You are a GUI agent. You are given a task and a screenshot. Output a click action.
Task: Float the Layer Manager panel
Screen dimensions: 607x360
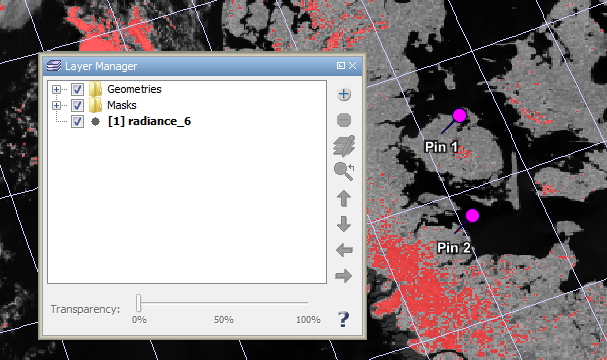[x=341, y=66]
